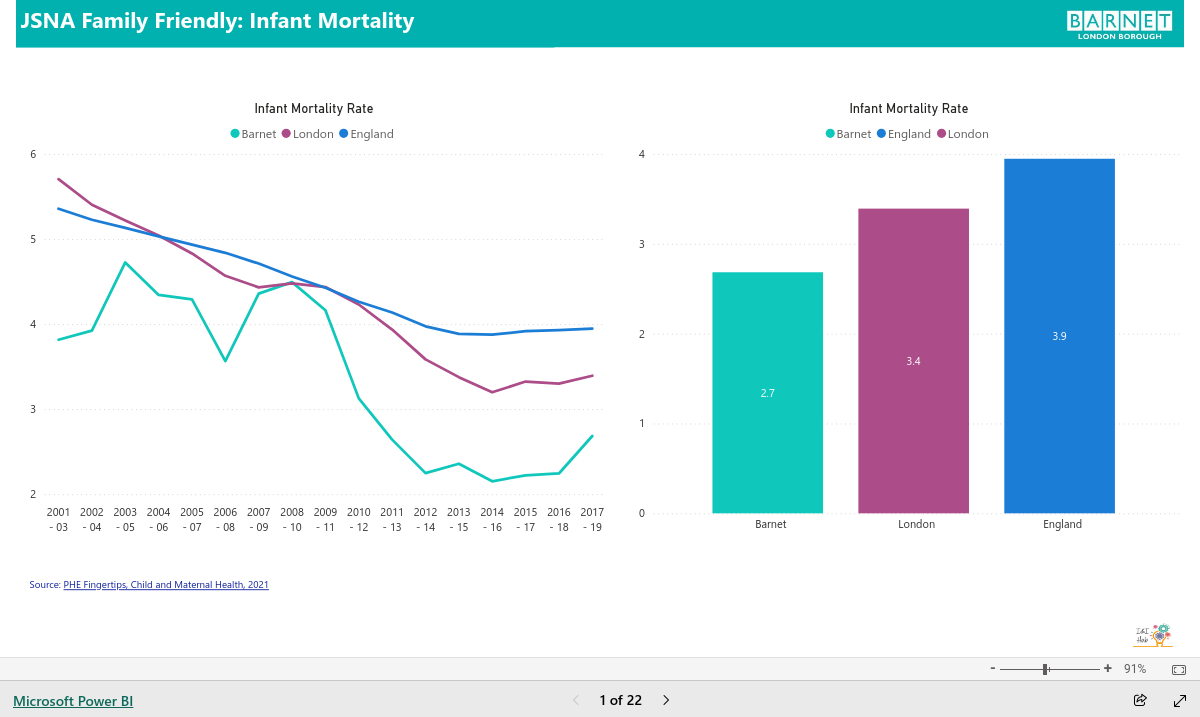Viewport: 1200px width, 717px height.
Task: Select the England legend swatch in the bar chart
Action: click(881, 134)
